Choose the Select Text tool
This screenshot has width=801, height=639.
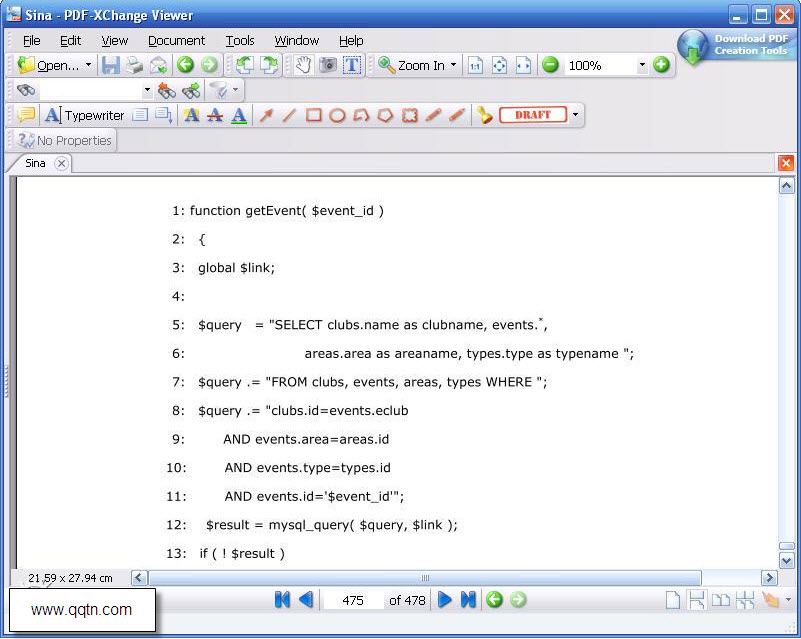pos(352,65)
